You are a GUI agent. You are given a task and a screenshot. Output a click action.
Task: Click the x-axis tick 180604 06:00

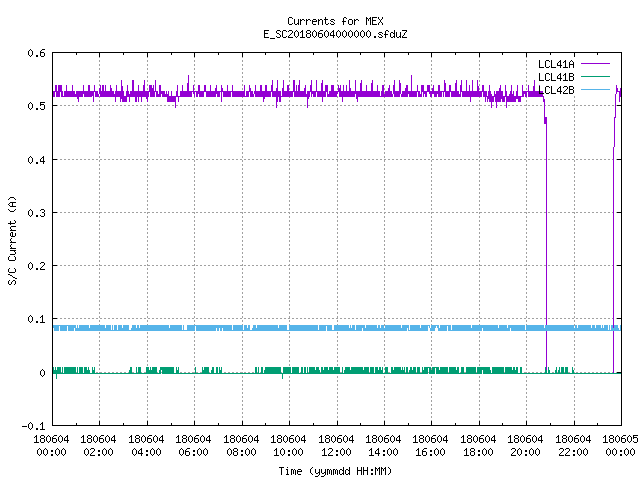(193, 445)
